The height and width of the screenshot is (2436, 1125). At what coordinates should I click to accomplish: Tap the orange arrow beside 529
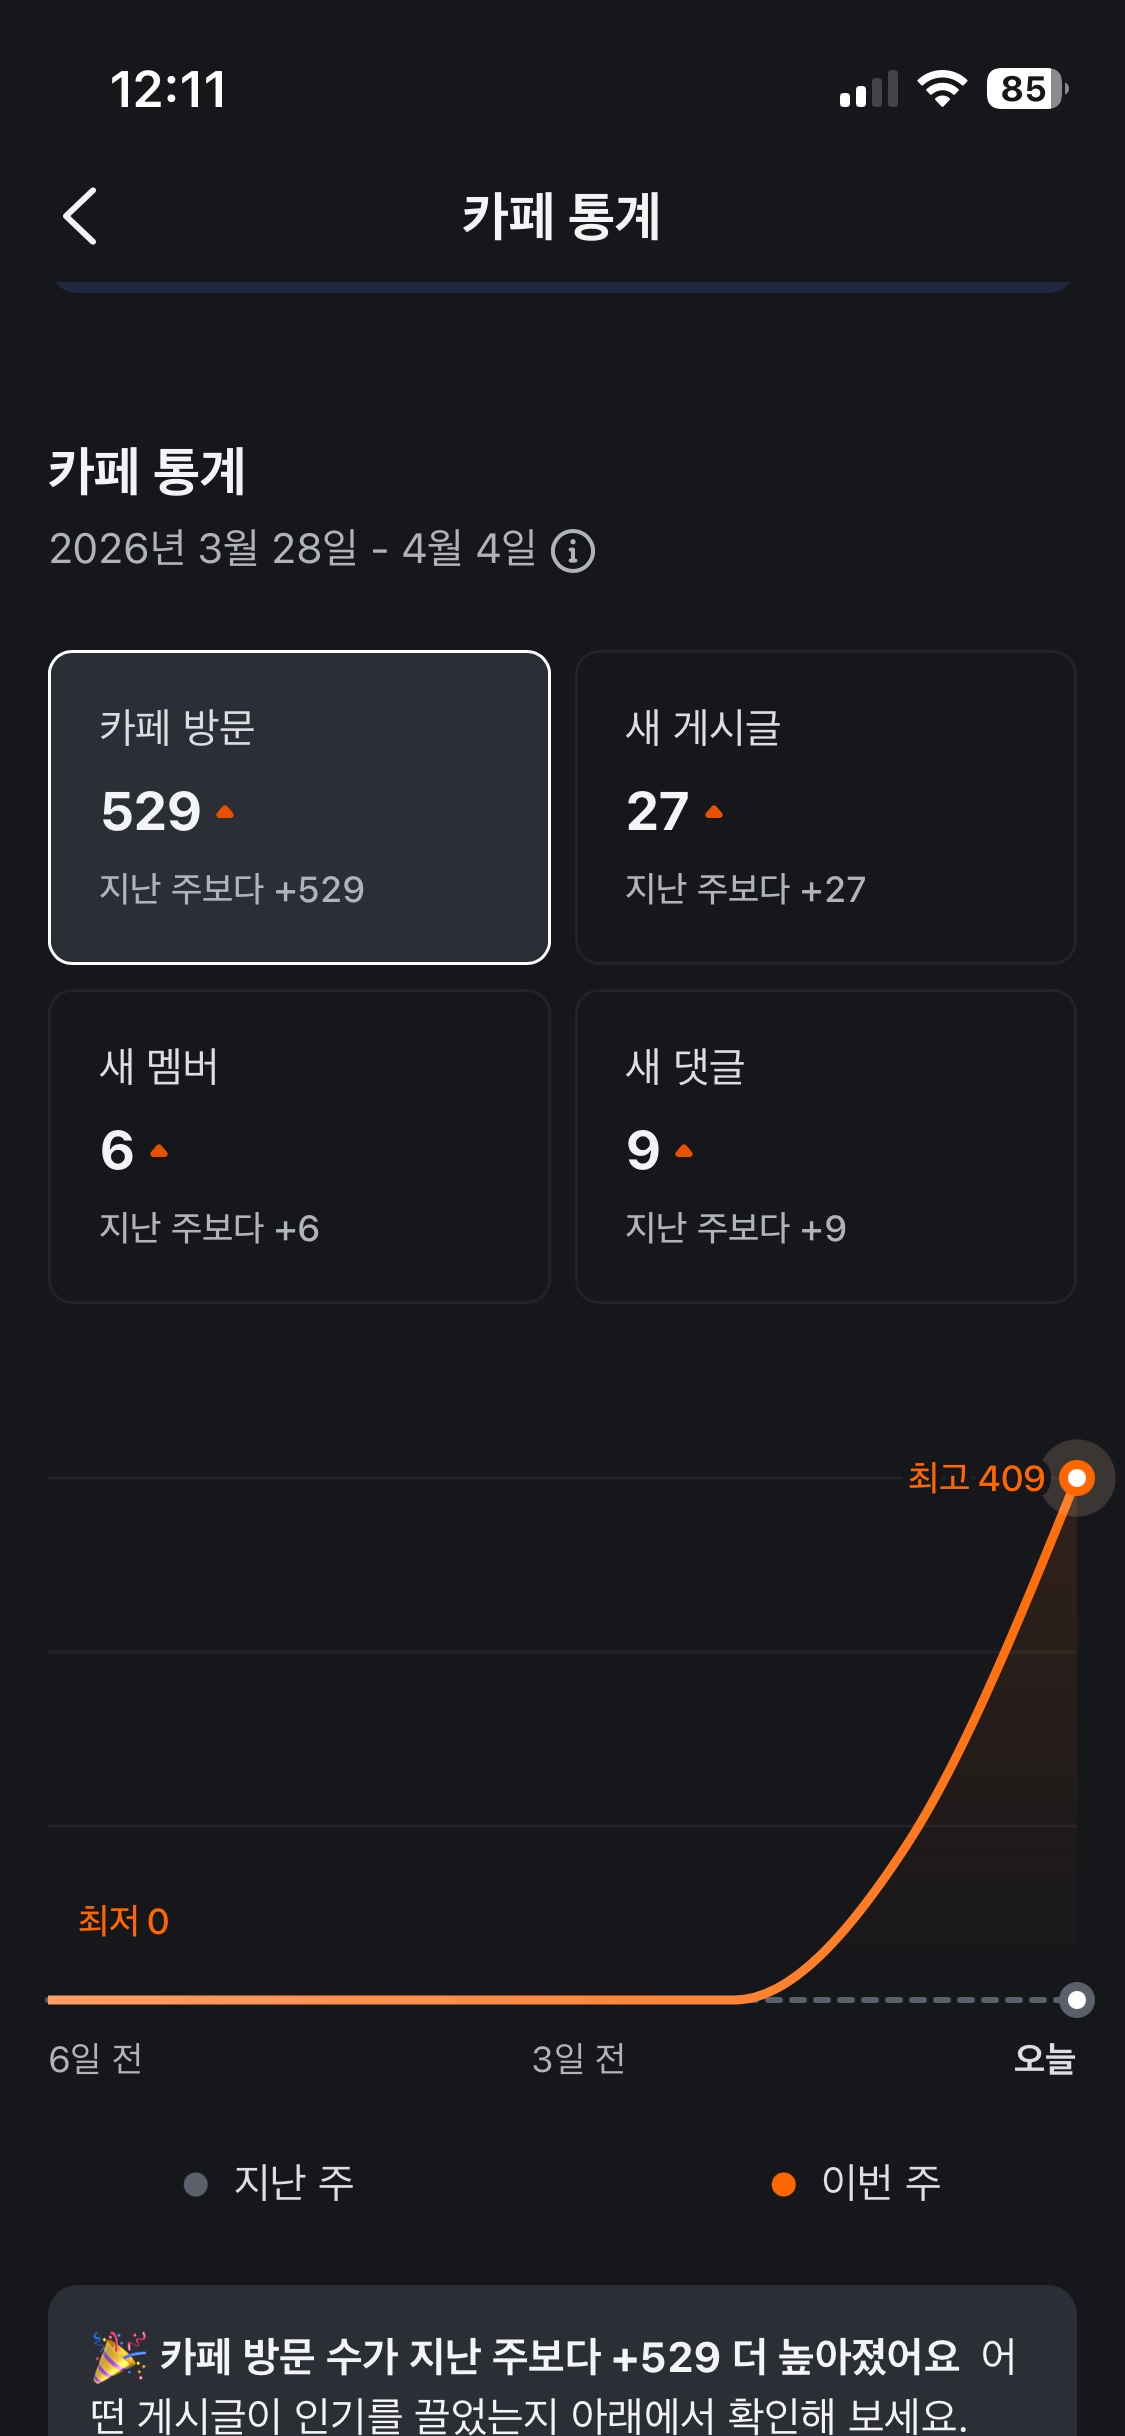click(225, 812)
